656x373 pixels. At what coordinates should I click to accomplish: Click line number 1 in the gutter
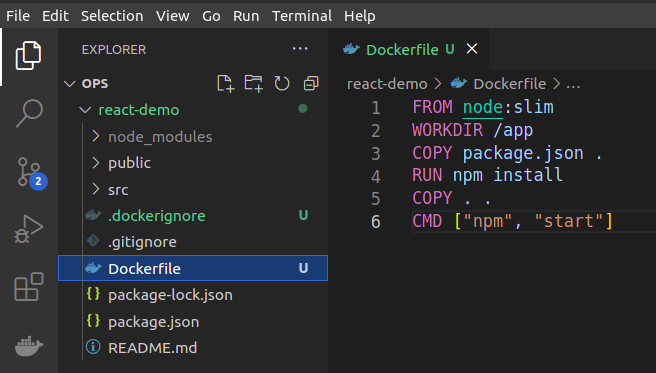376,108
